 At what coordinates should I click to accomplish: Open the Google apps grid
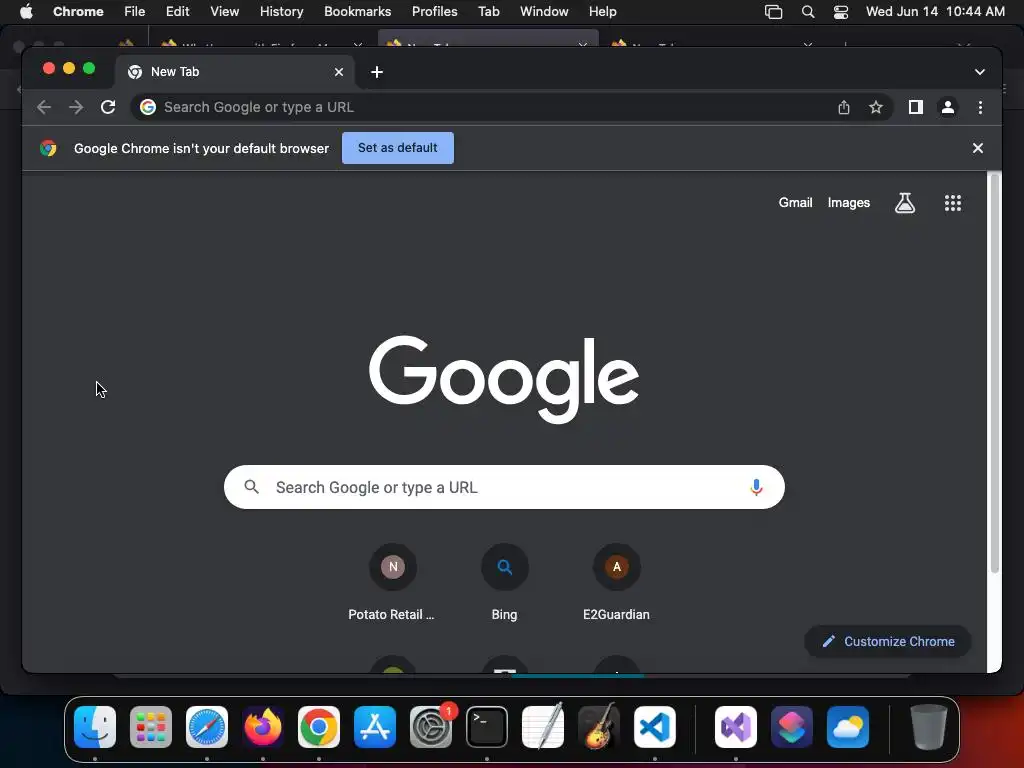click(953, 203)
